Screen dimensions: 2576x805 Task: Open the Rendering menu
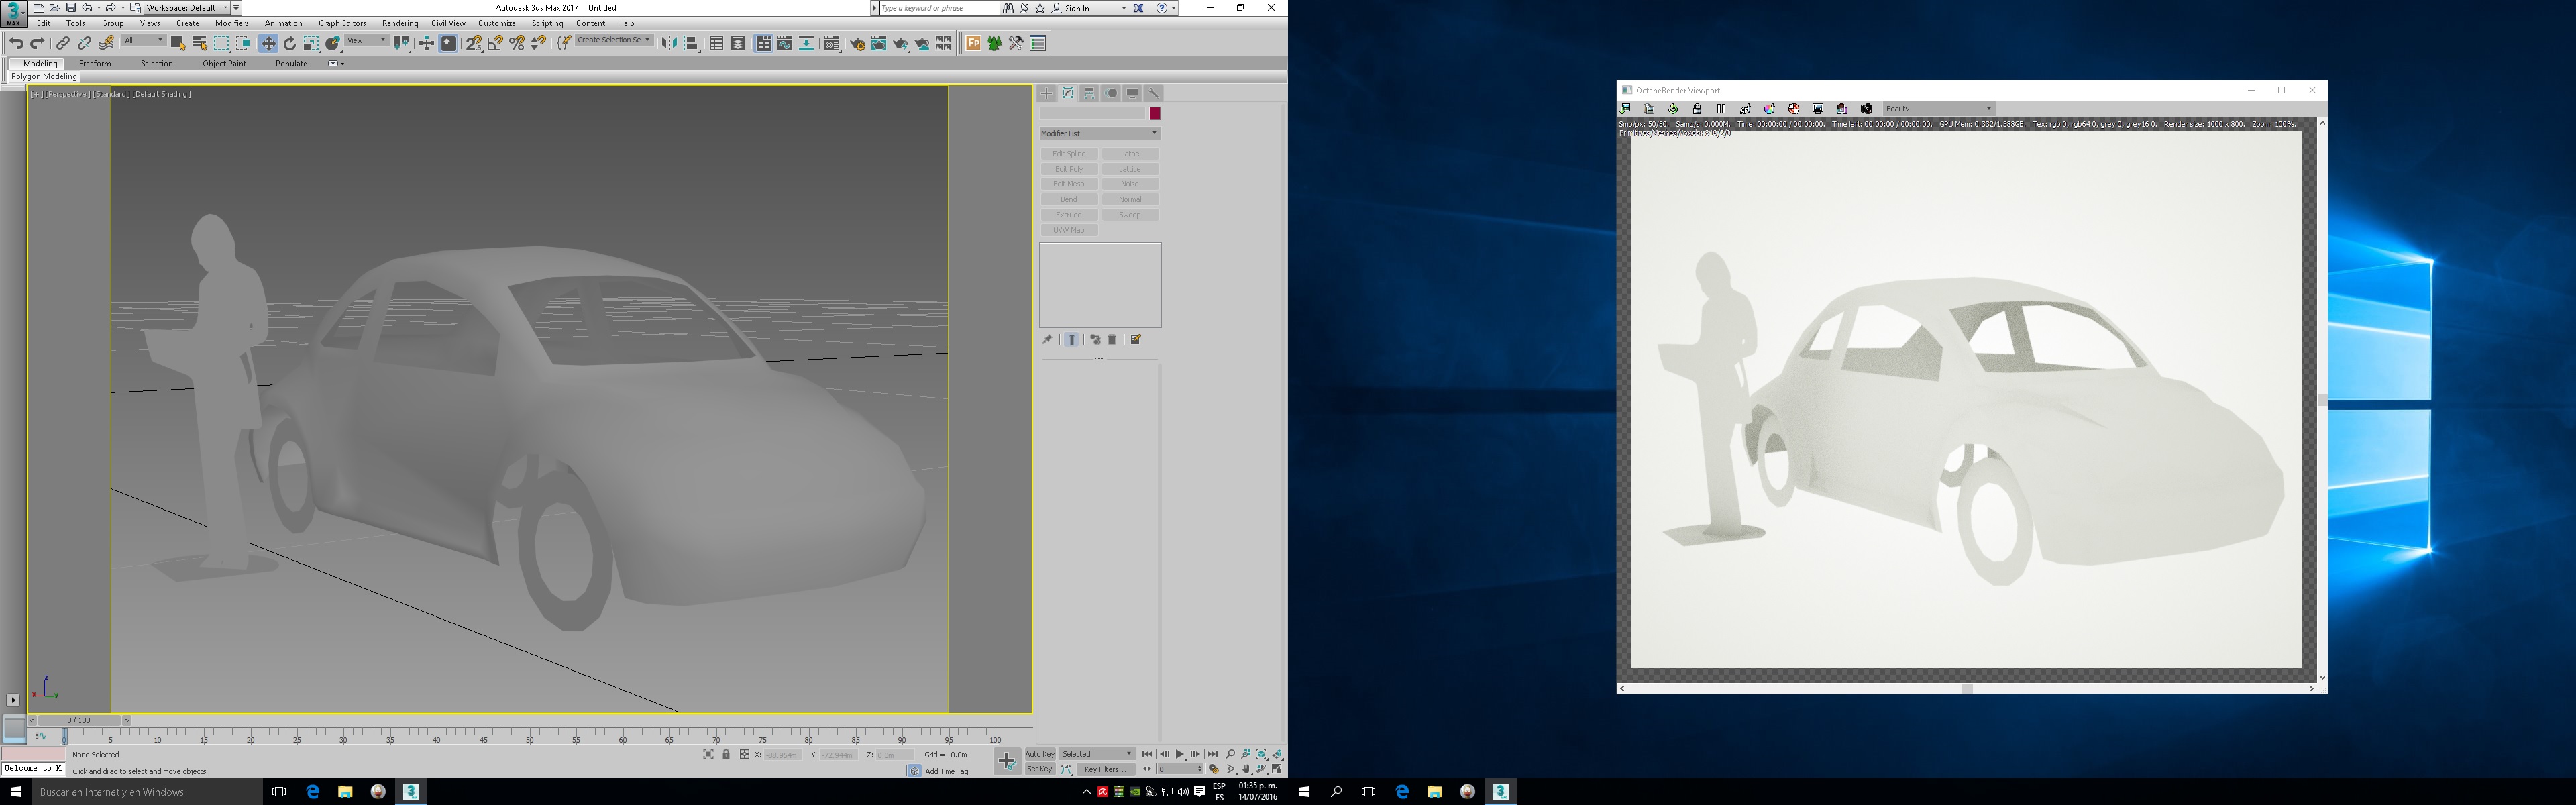coord(400,23)
